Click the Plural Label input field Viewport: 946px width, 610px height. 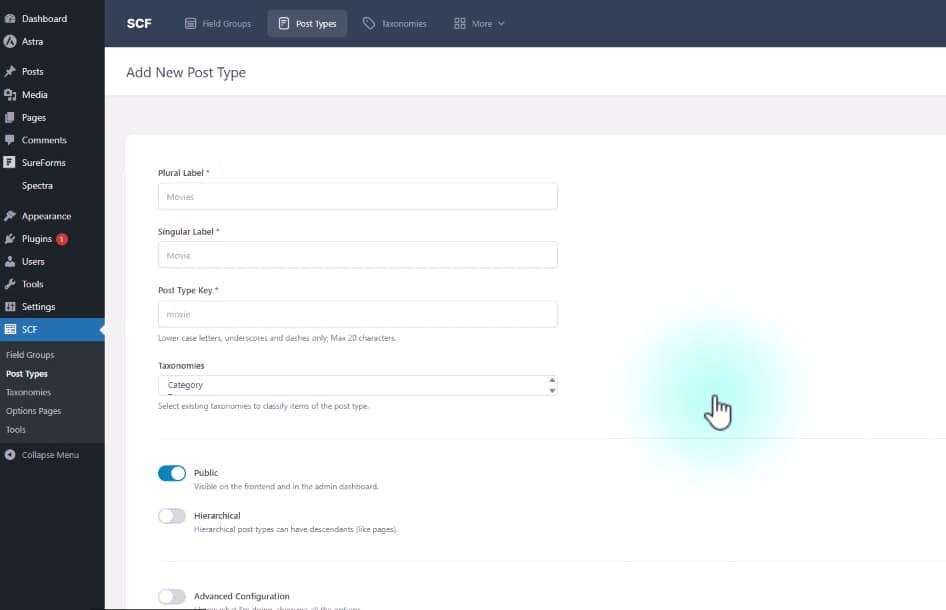(x=357, y=197)
